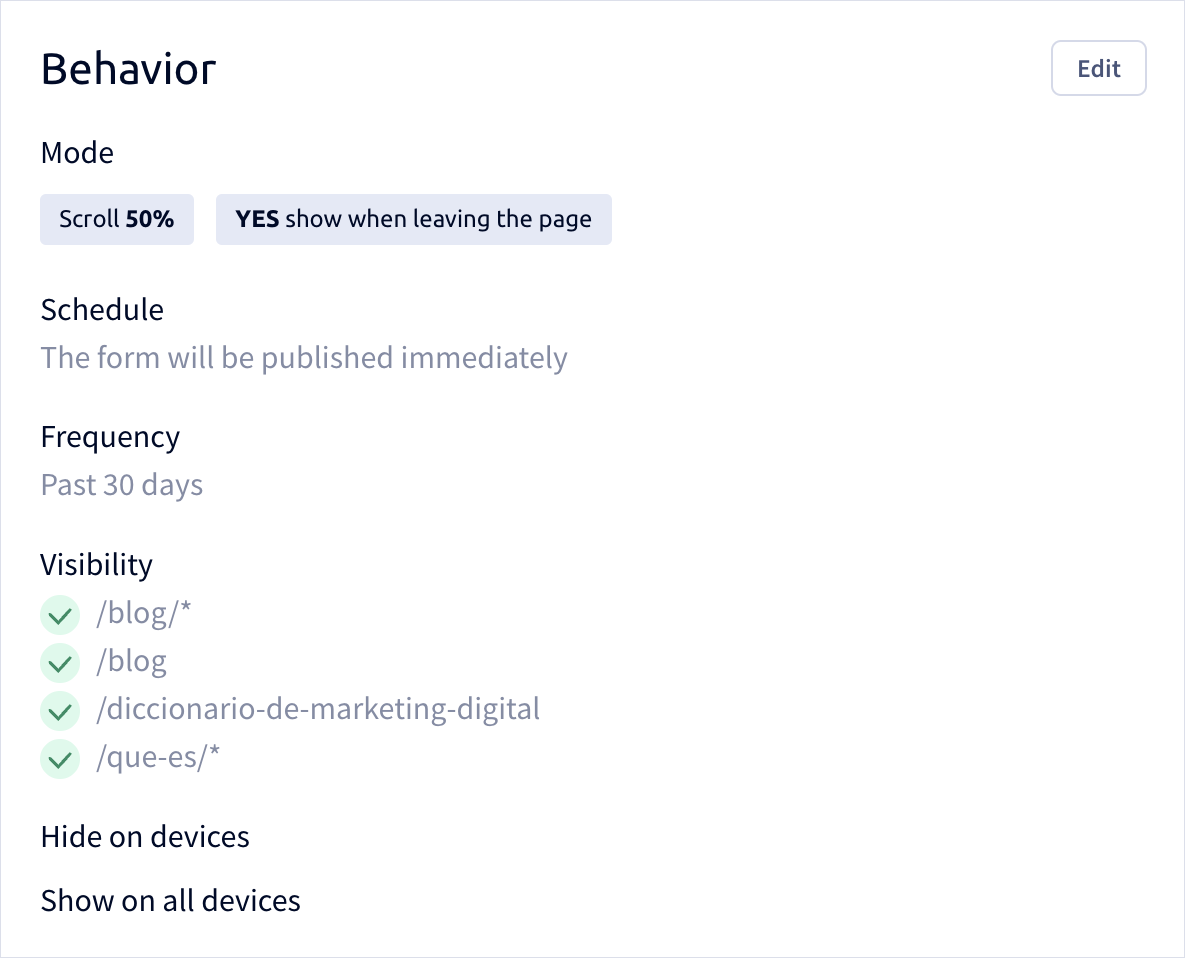Click the Frequency label
1185x958 pixels.
click(110, 437)
